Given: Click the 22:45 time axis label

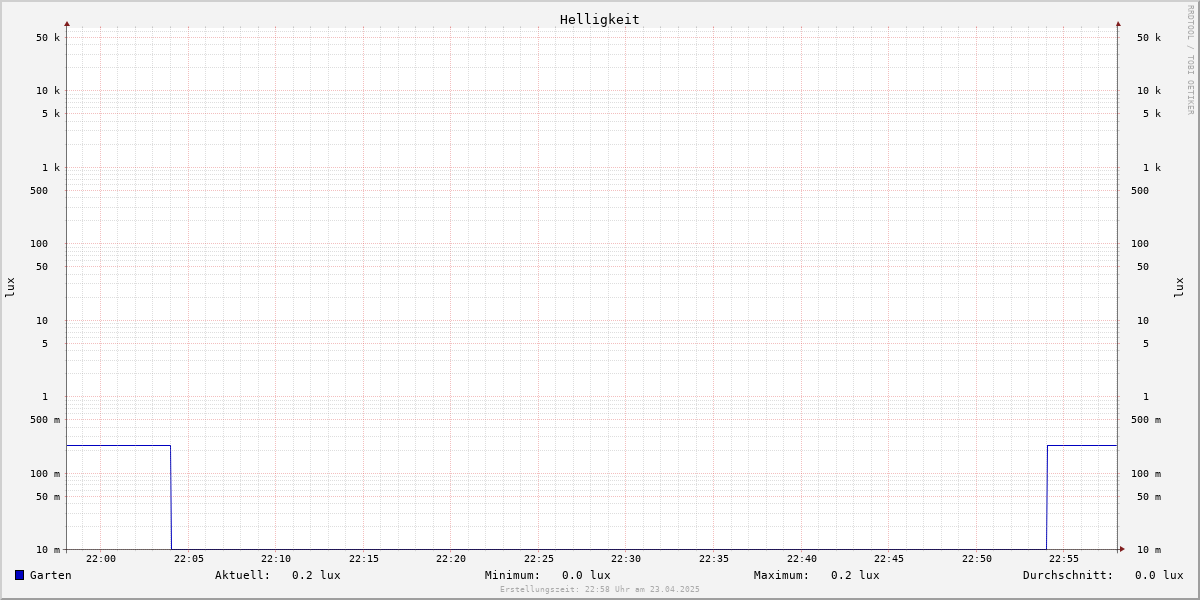Looking at the screenshot, I should click(889, 559).
